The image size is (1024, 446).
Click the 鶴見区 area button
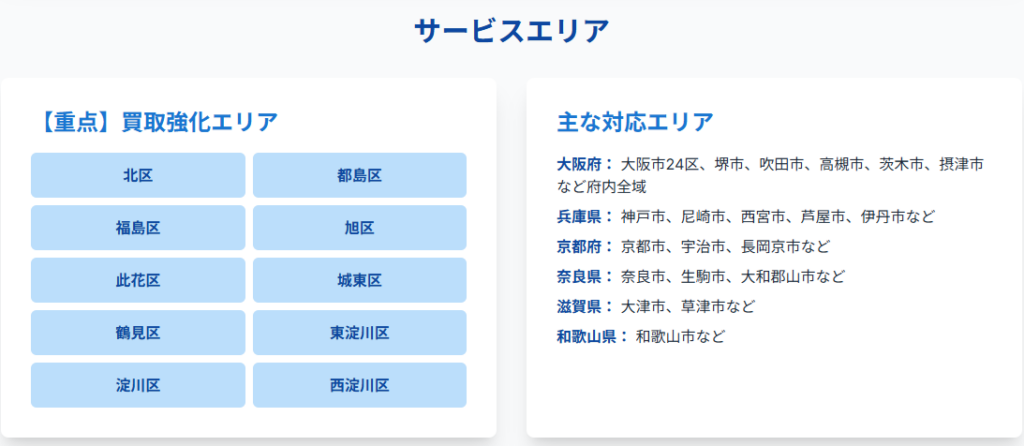tap(138, 333)
